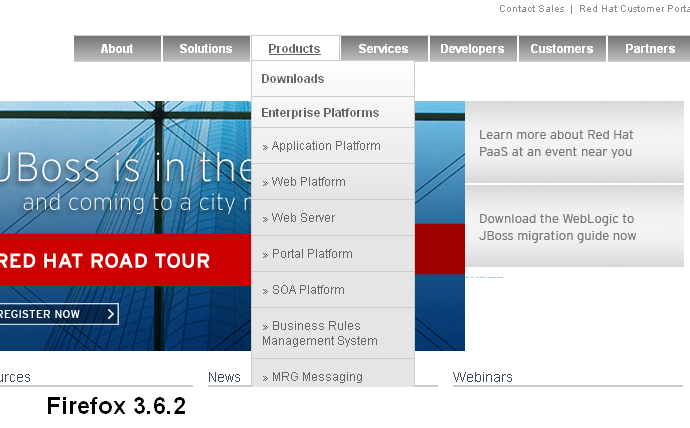Choose Web Server from the menu
This screenshot has height=428, width=690.
tap(333, 218)
